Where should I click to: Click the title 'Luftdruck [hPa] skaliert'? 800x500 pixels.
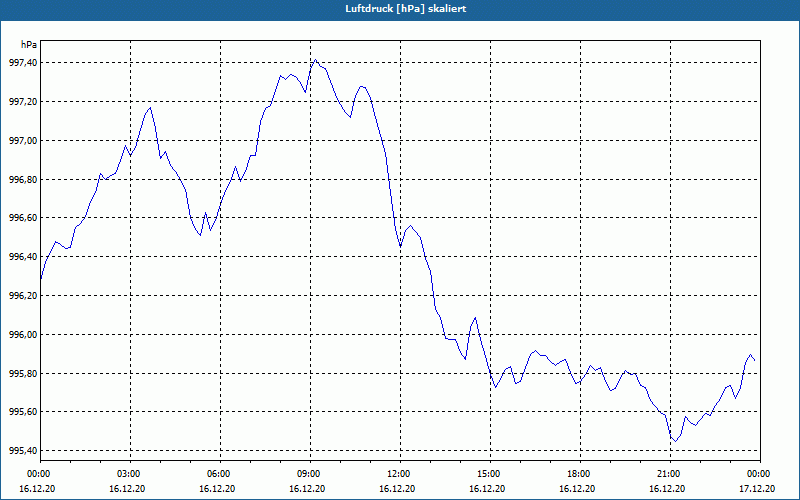tap(406, 9)
